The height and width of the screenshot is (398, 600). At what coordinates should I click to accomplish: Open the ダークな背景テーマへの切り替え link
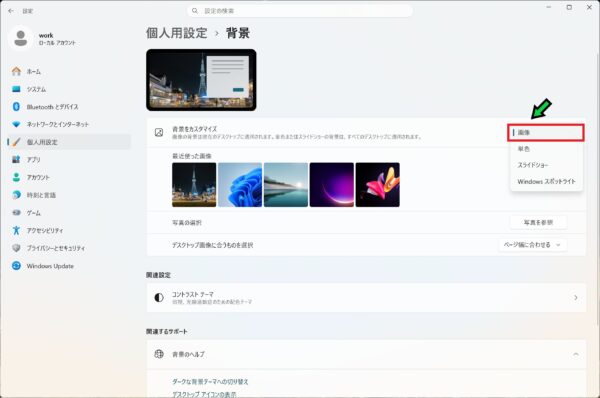[210, 382]
